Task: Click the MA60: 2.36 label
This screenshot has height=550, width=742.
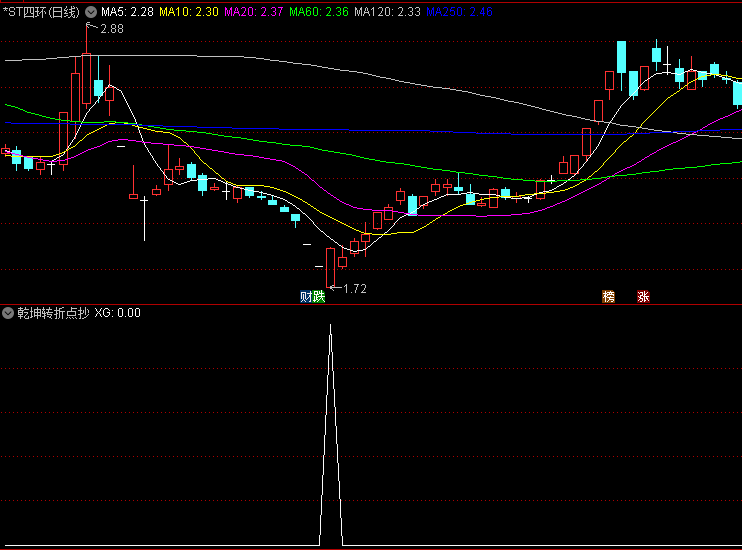Action: pos(318,12)
